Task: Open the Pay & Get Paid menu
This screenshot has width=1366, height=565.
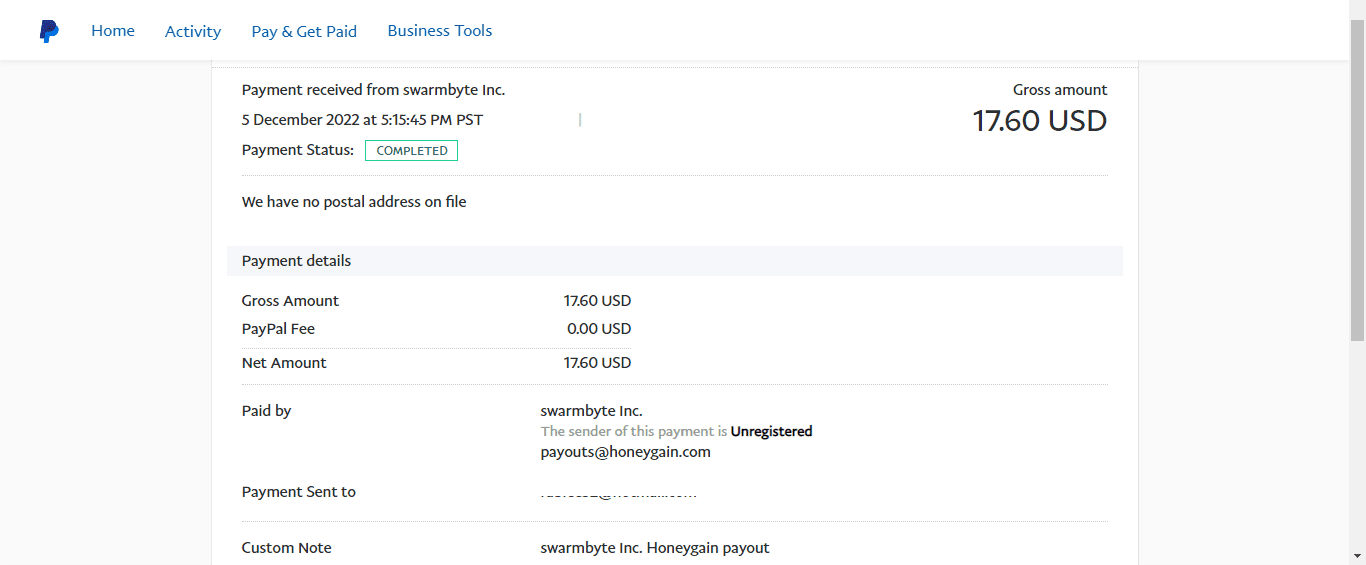Action: (304, 31)
